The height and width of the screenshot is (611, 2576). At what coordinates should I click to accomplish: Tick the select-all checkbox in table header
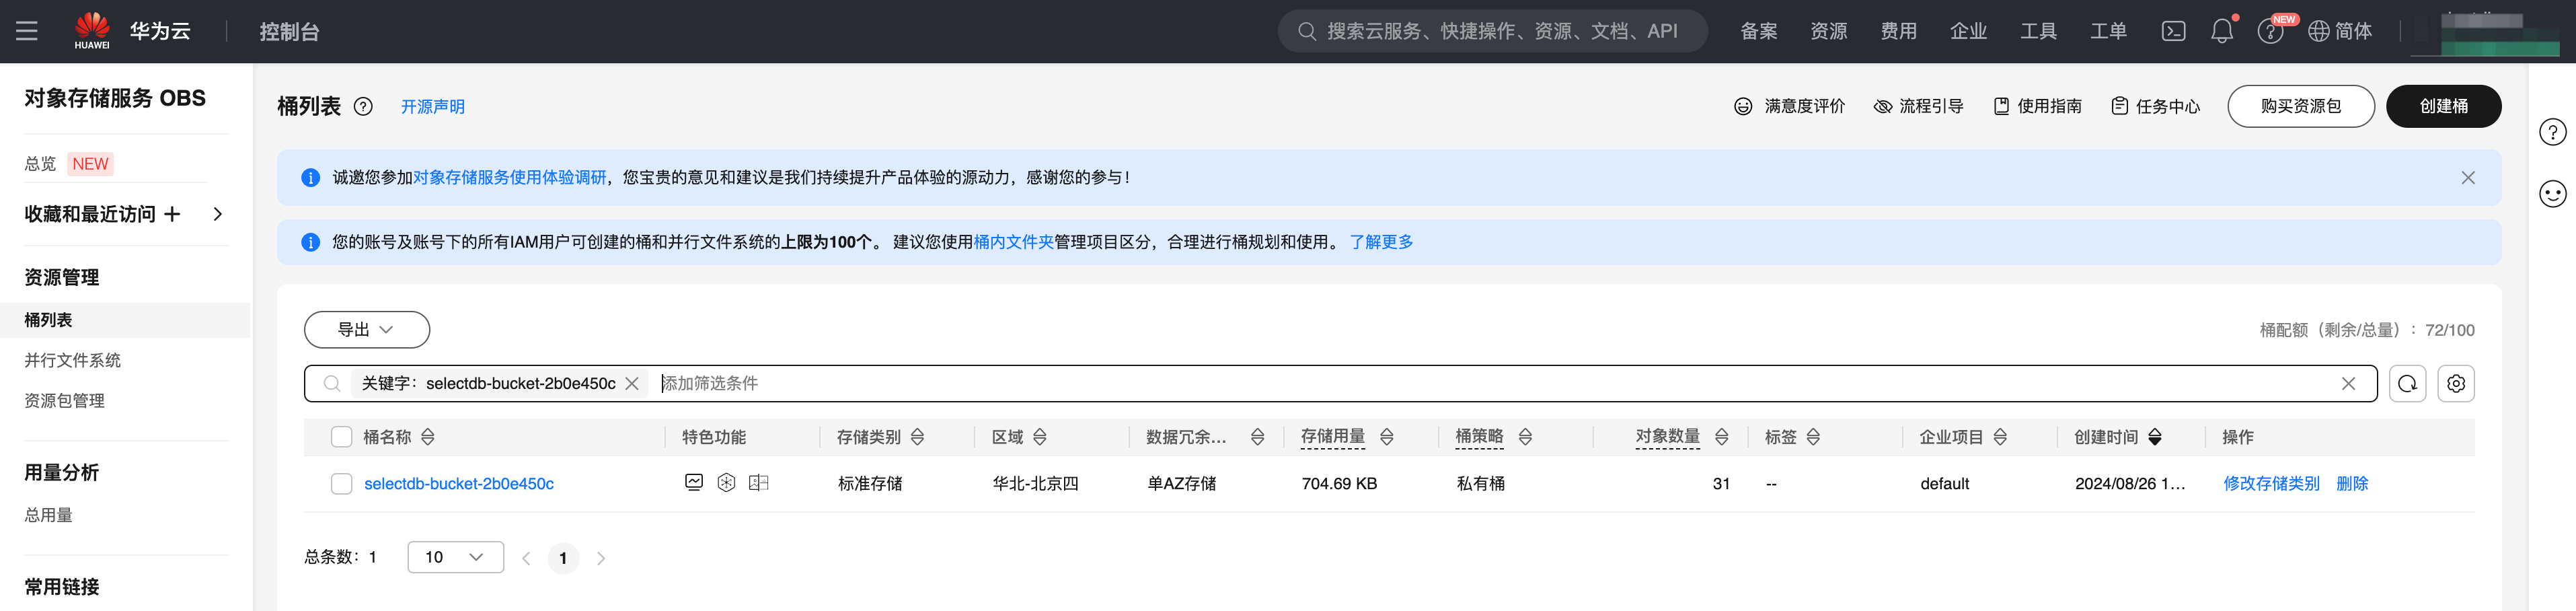point(342,437)
